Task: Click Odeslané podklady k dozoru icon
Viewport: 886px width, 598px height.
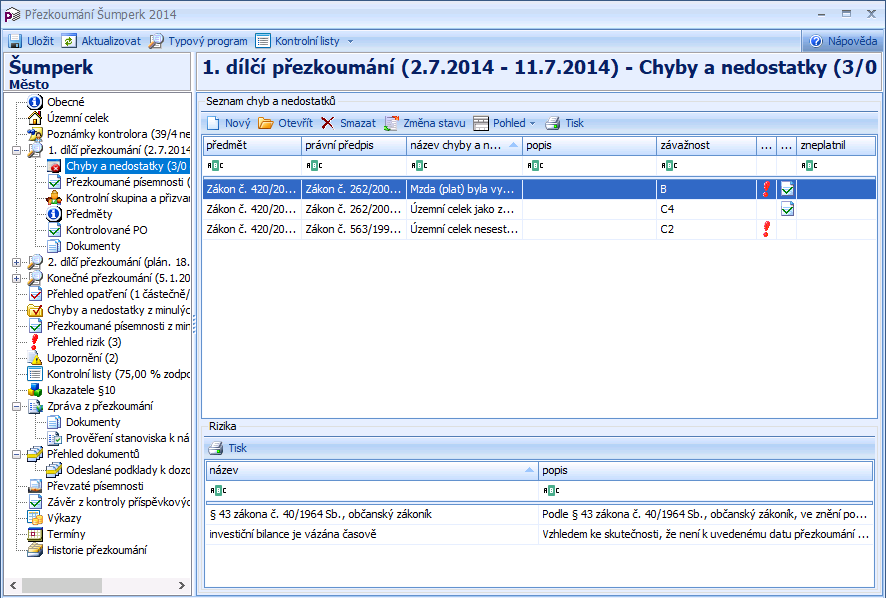Action: 54,470
